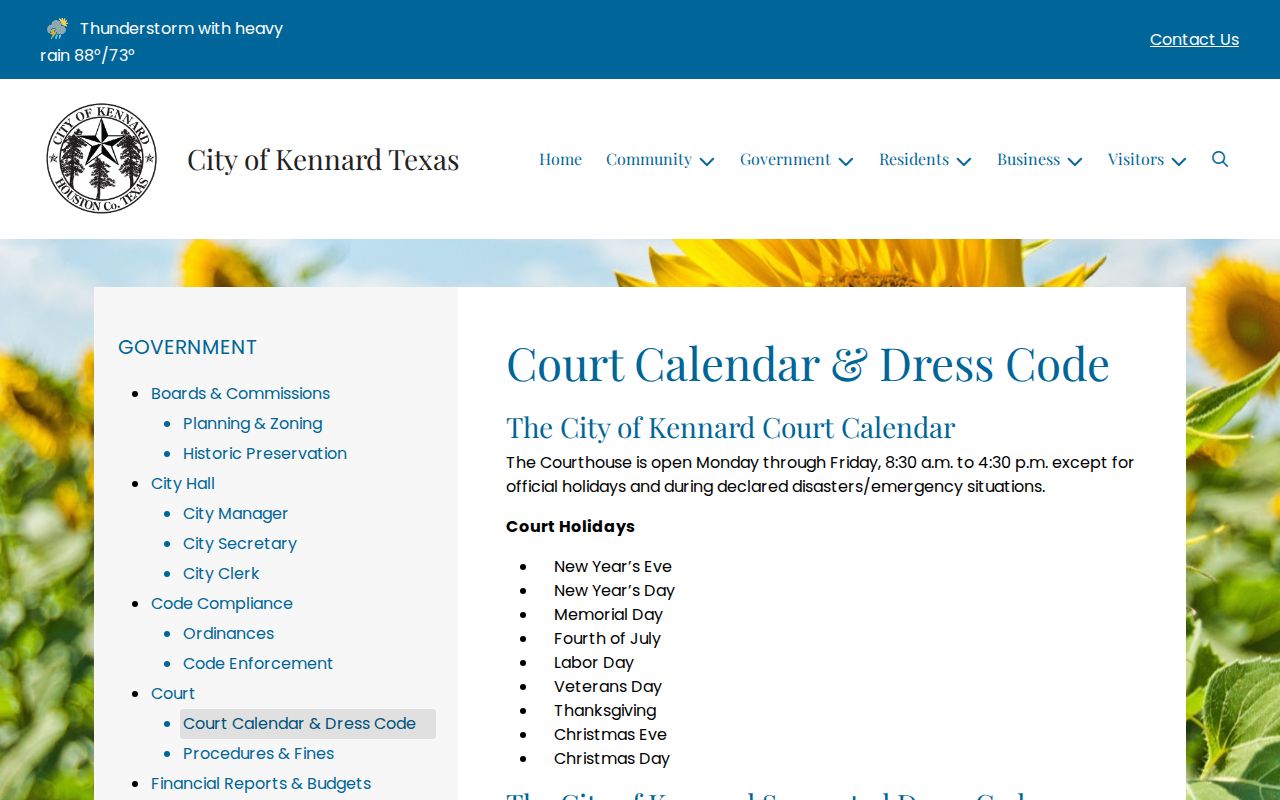
Task: Click Veterans Day in holidays list
Action: coord(608,686)
